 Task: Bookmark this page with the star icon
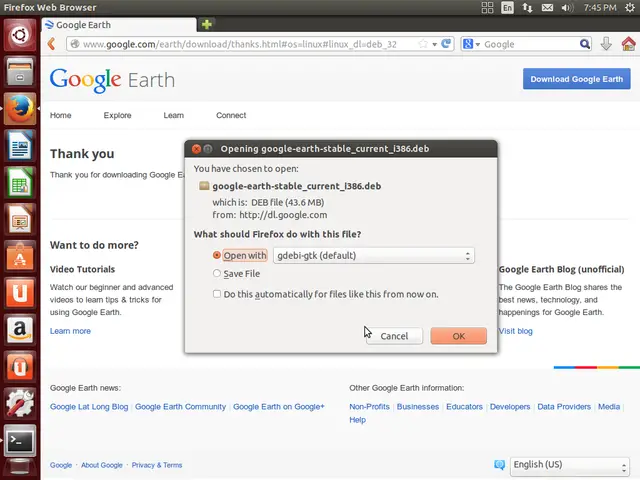tap(423, 44)
